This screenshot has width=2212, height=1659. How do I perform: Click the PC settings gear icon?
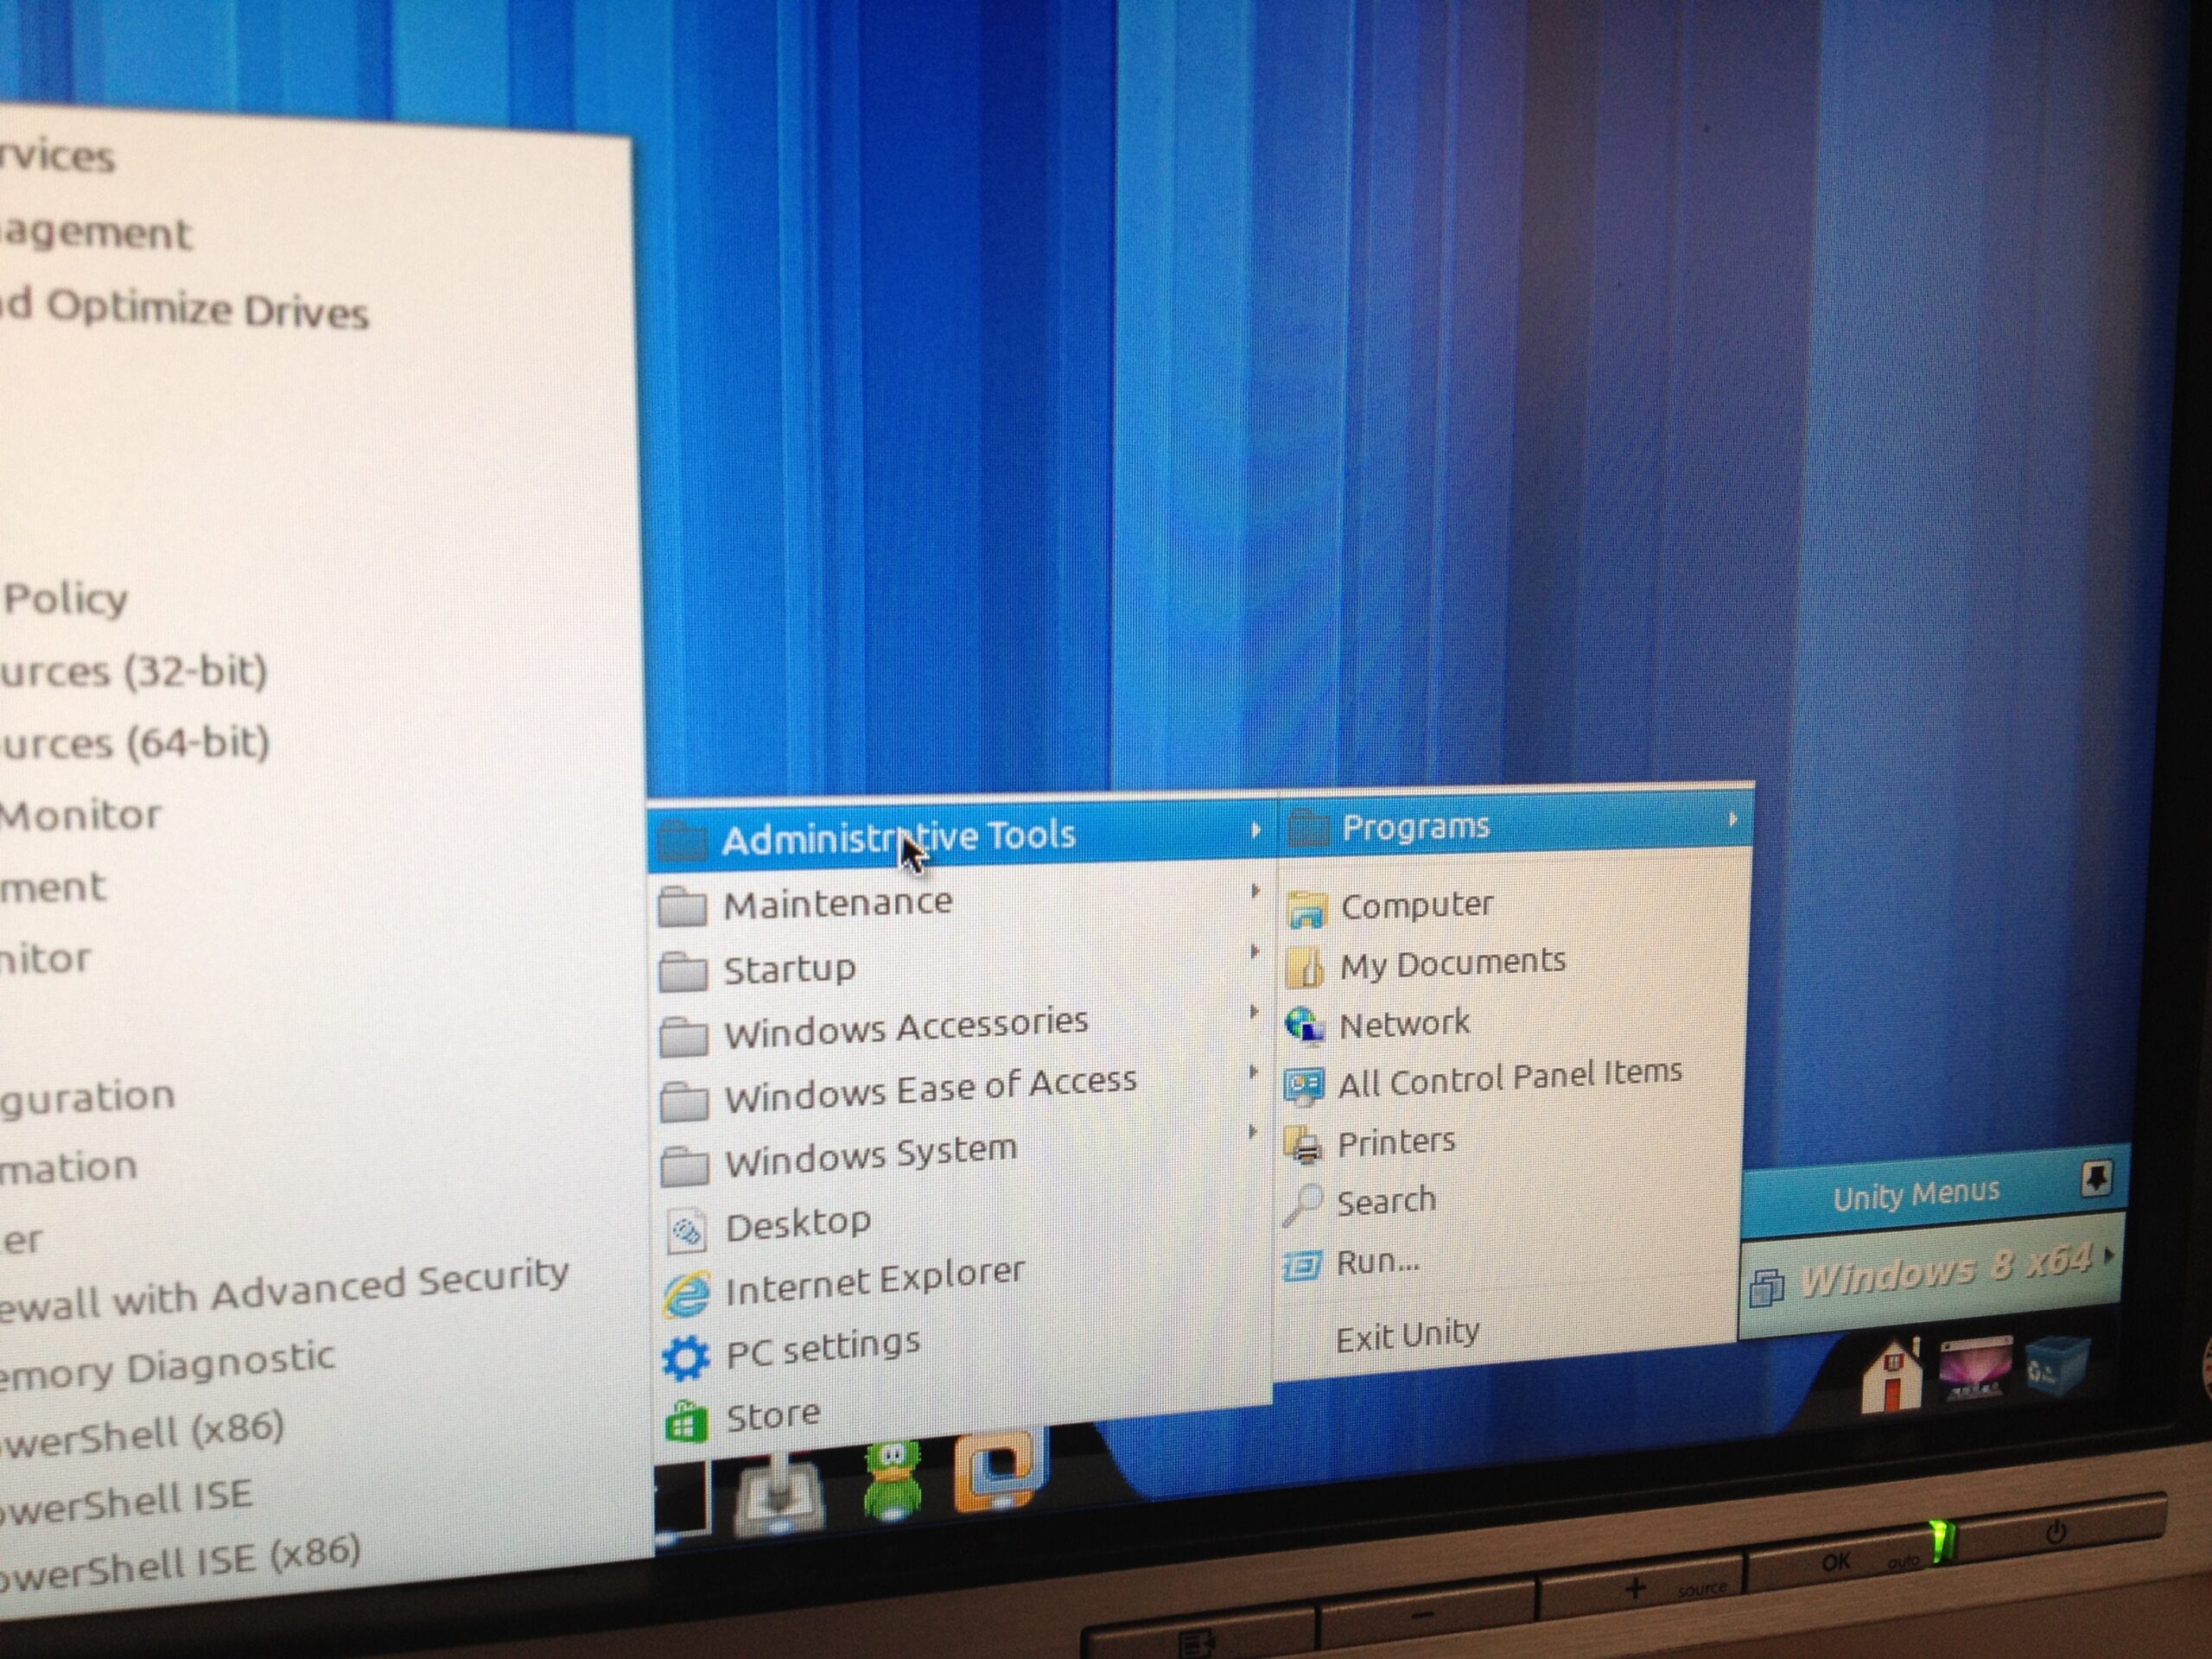click(x=687, y=1359)
